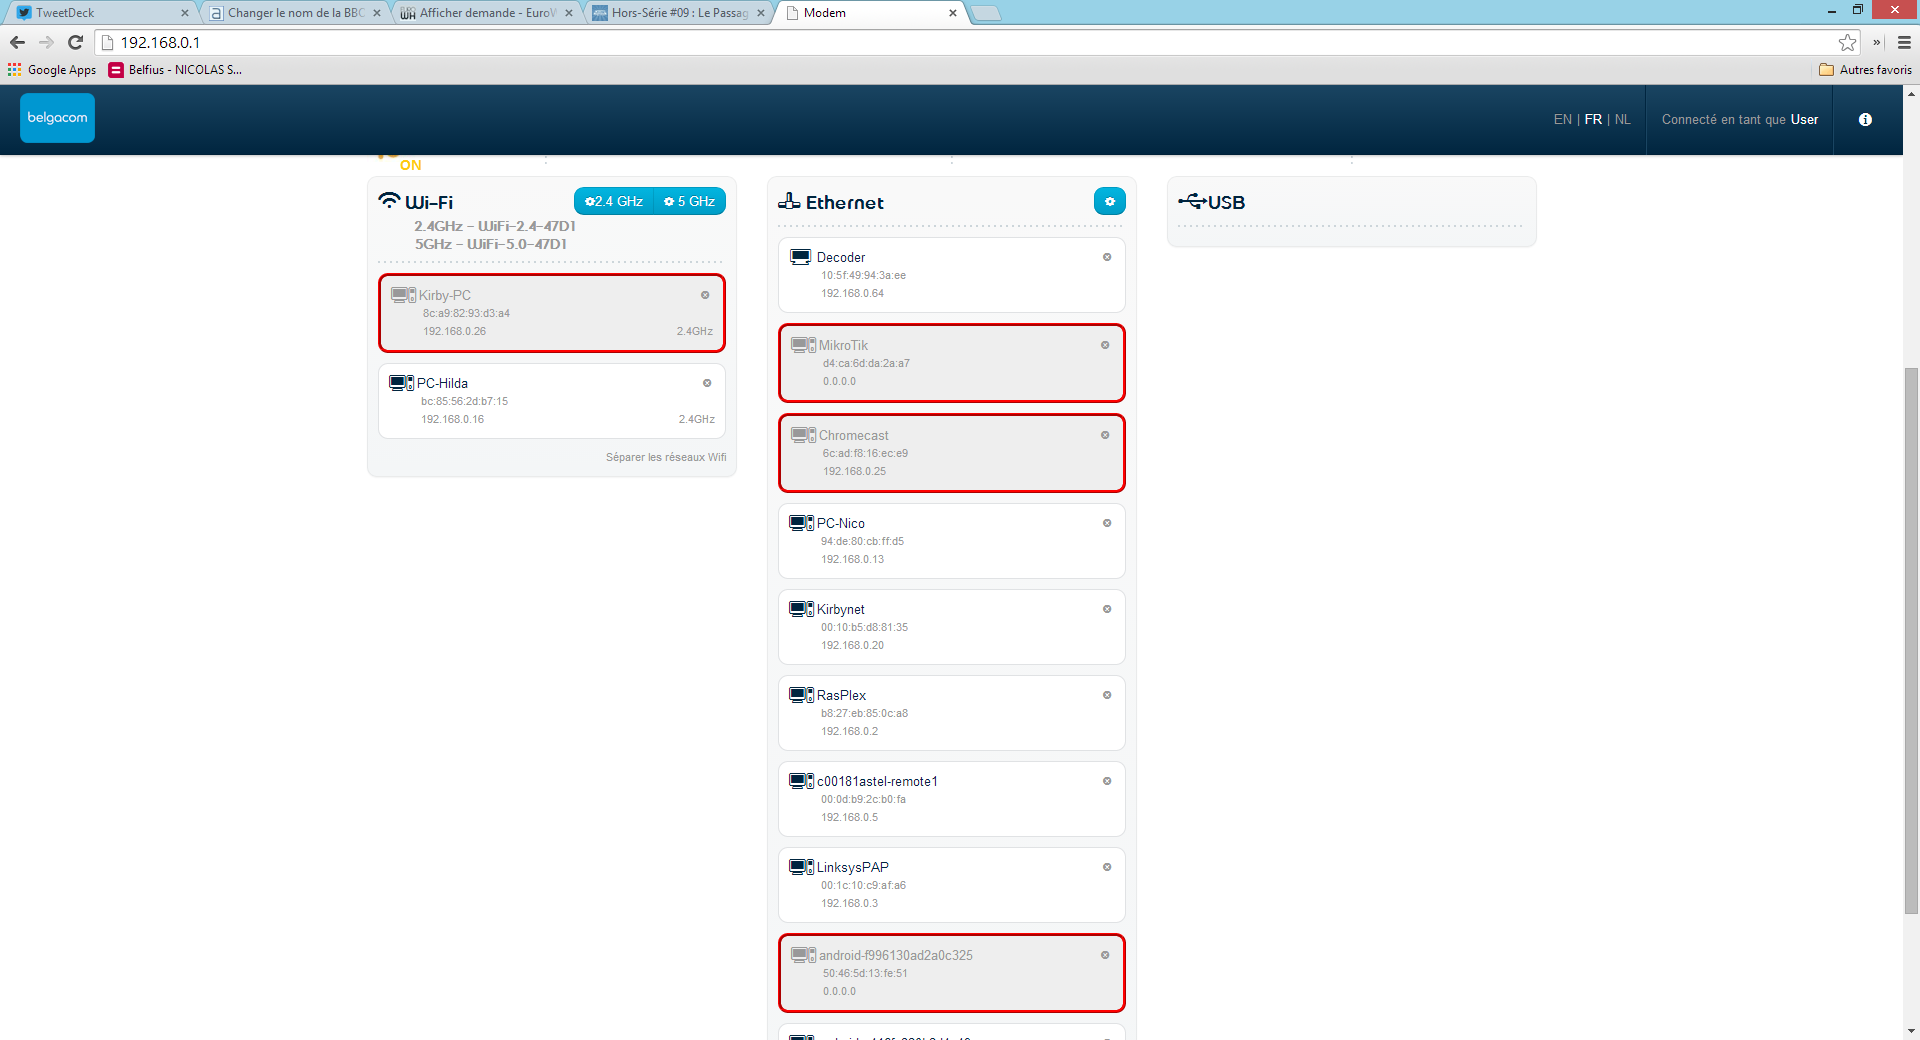The image size is (1920, 1040).
Task: Open Autres favoris bookmarks folder
Action: coord(1865,70)
